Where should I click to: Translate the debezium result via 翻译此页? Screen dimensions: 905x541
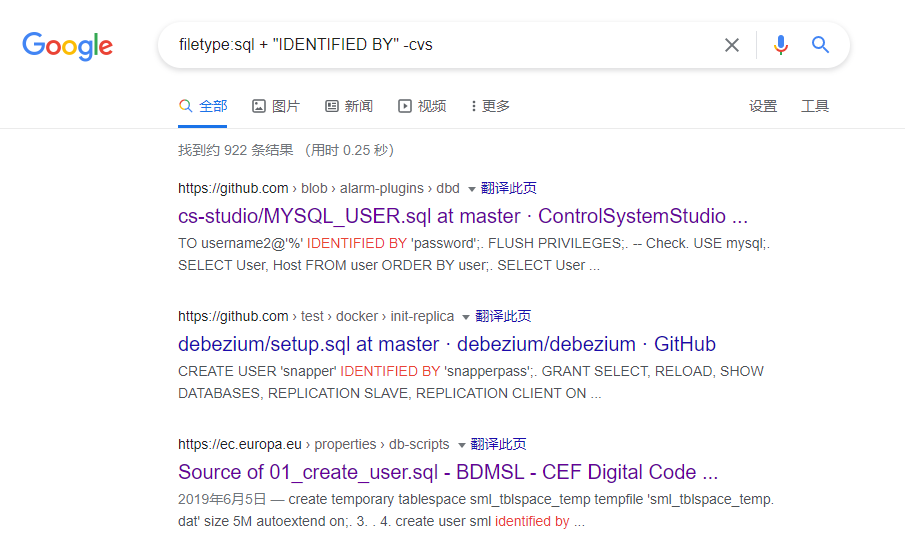point(503,316)
